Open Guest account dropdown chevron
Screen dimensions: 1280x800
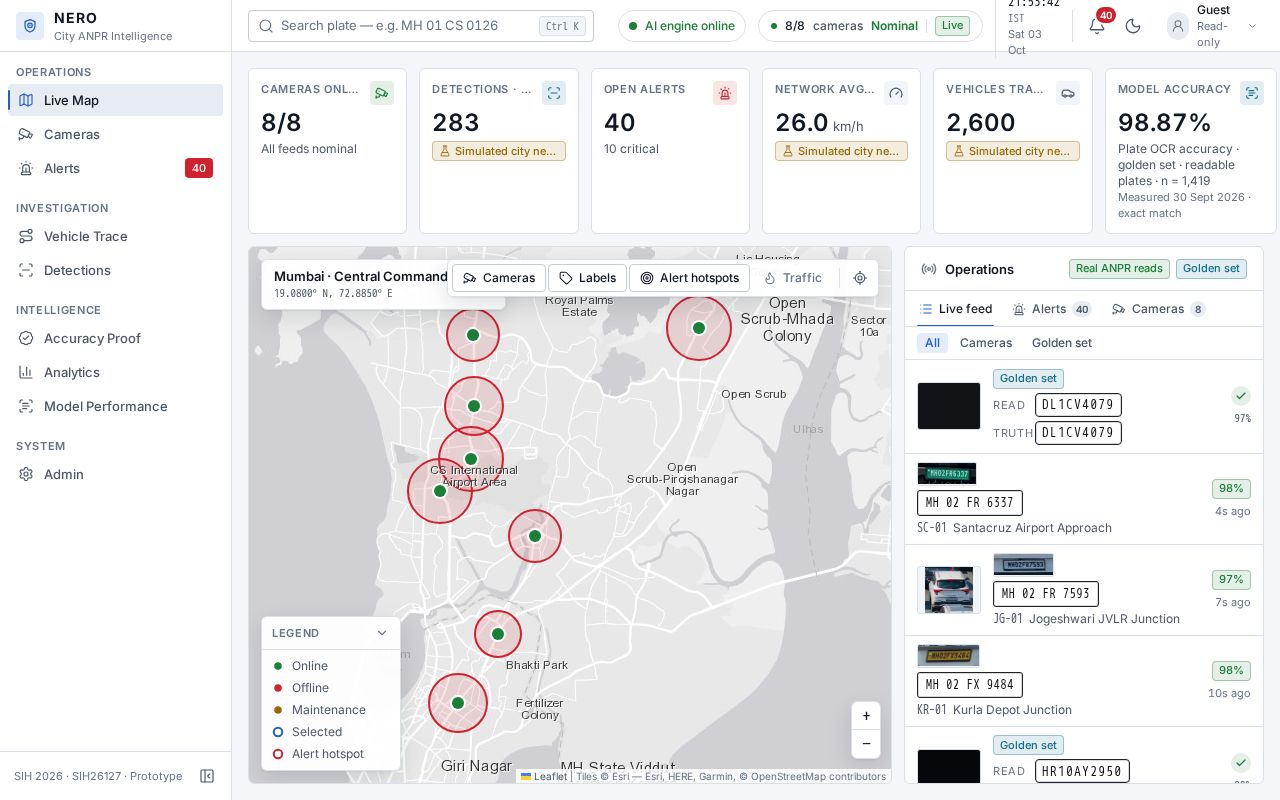click(1252, 26)
